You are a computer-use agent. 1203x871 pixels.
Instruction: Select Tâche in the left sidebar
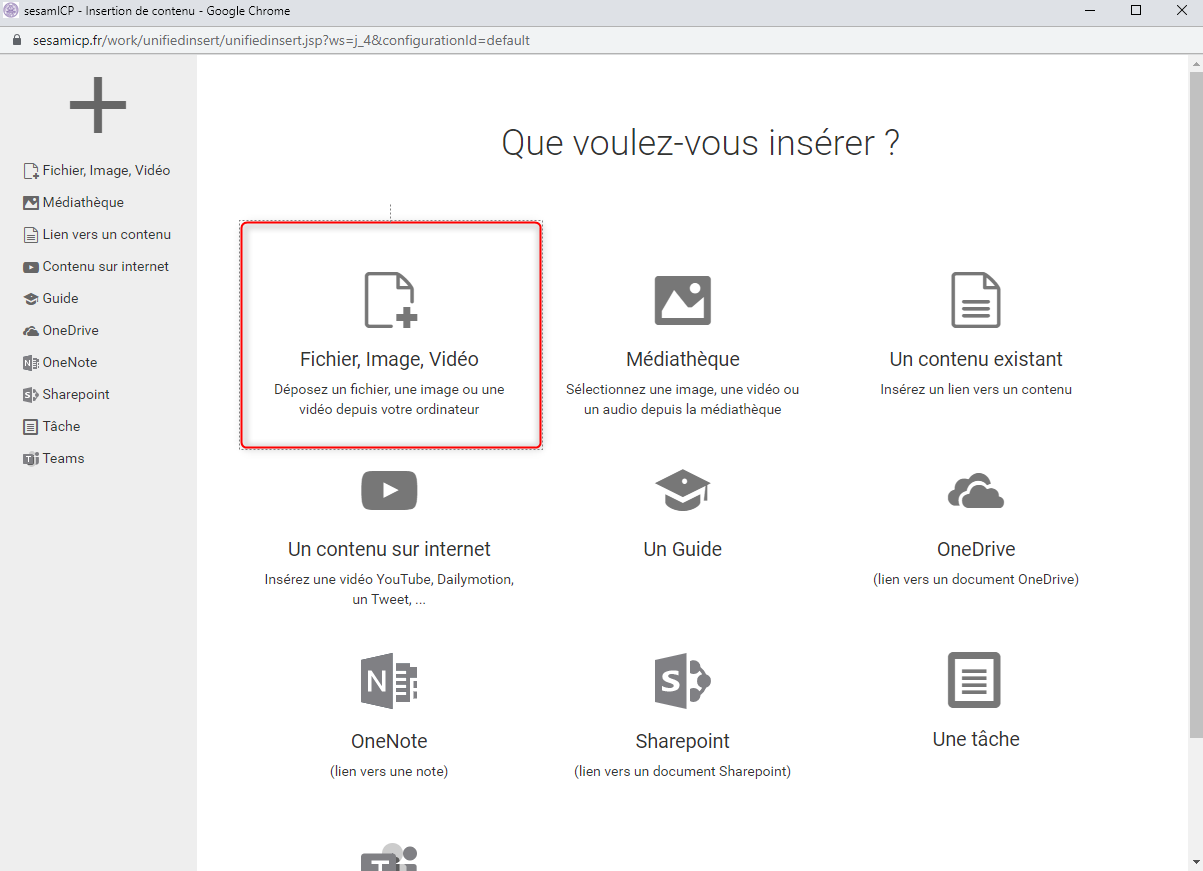(61, 426)
